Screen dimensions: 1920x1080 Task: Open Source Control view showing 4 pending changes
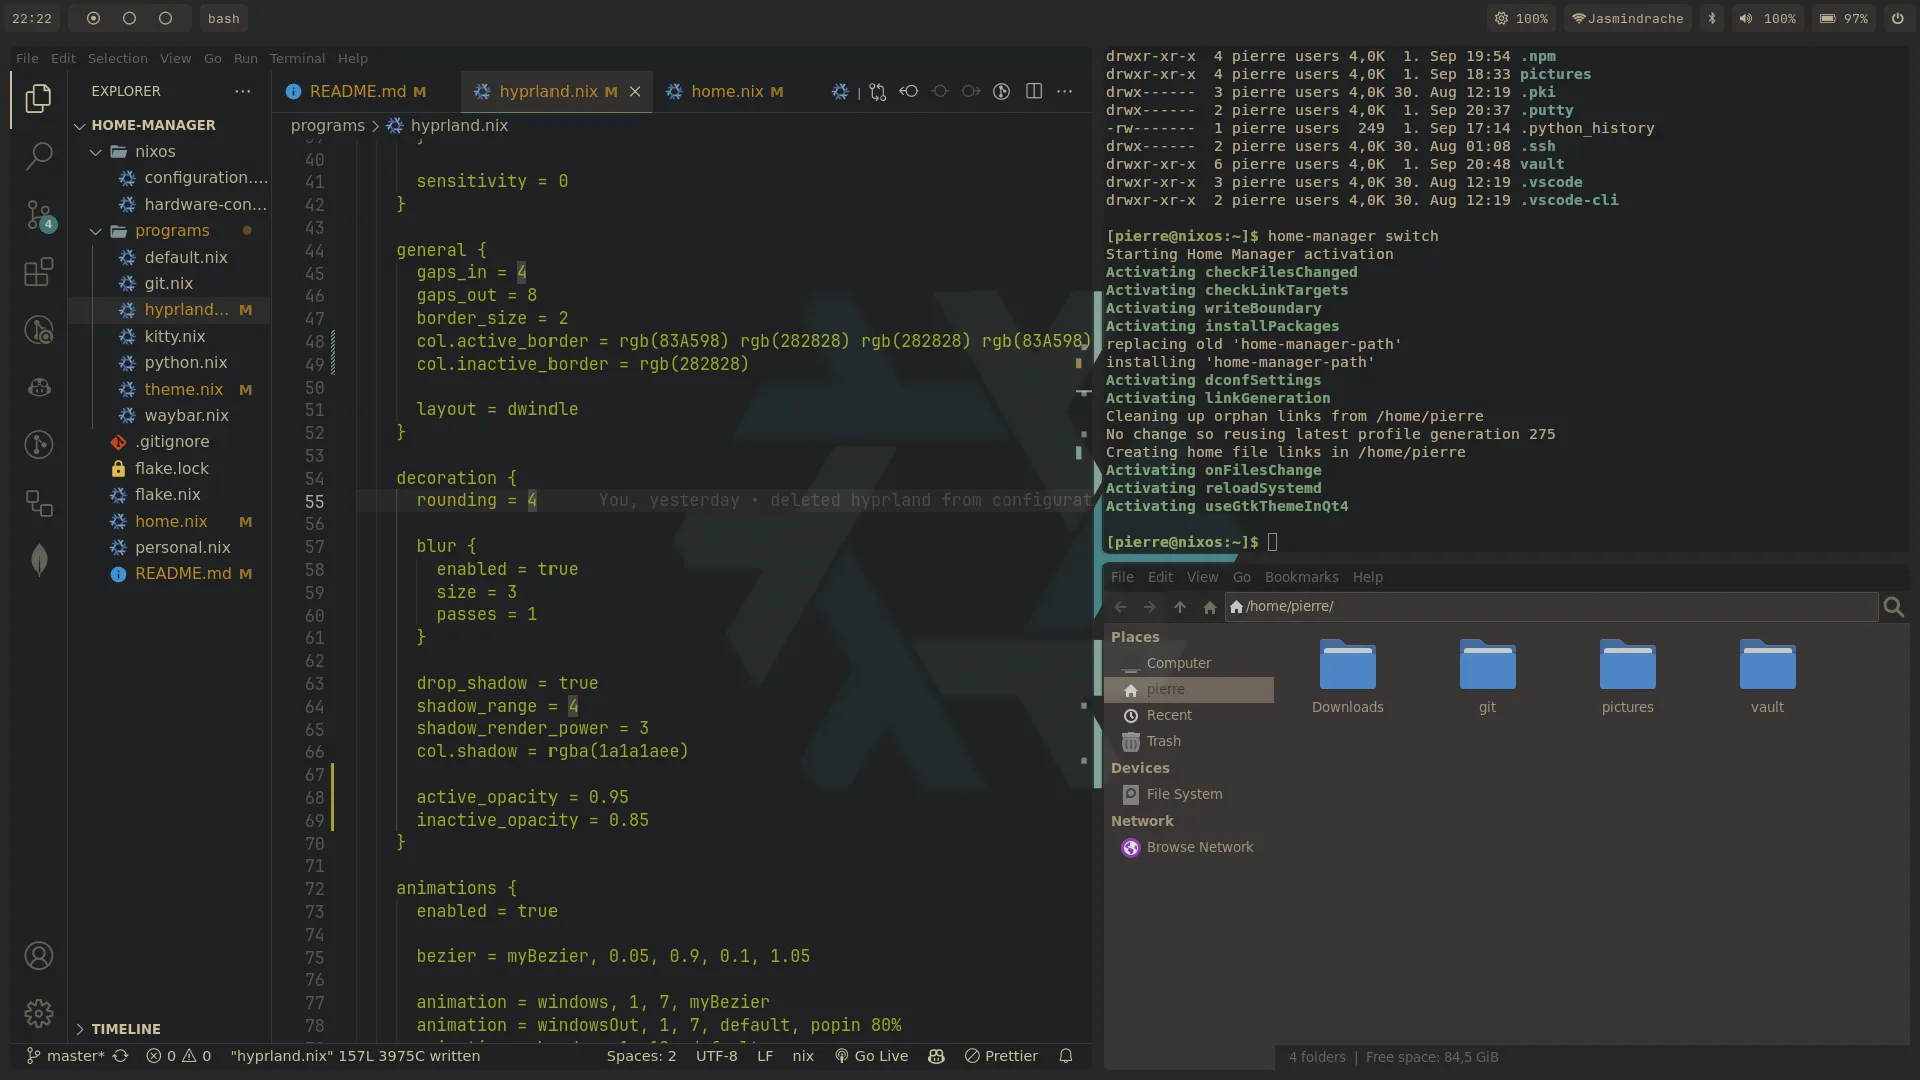pos(38,215)
